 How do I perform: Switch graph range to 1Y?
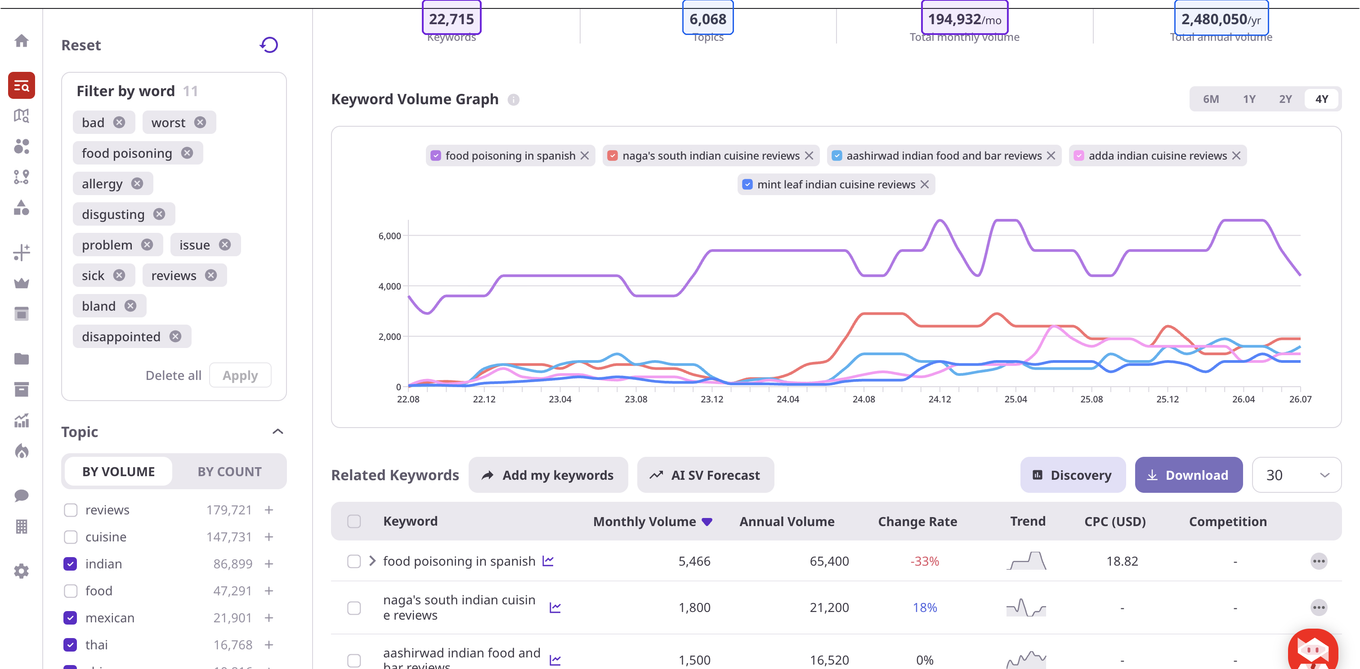coord(1249,99)
